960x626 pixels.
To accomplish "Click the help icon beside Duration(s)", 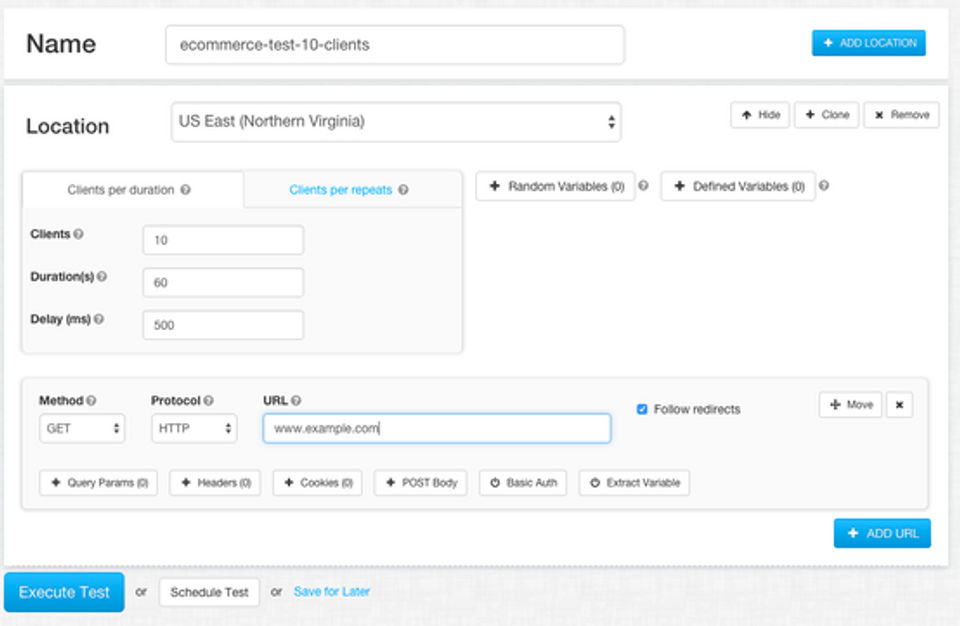I will 102,277.
